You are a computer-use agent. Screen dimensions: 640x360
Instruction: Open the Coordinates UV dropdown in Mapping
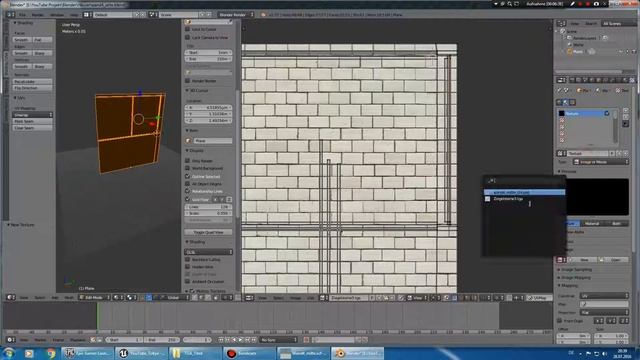pyautogui.click(x=604, y=296)
